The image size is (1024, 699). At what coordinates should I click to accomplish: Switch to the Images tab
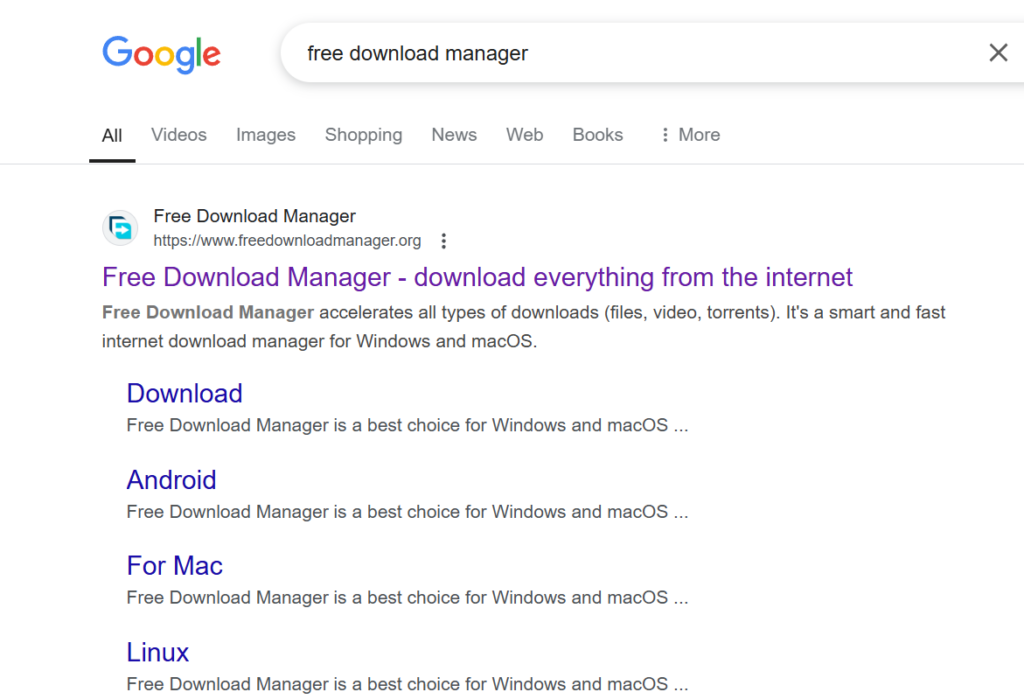(x=265, y=135)
